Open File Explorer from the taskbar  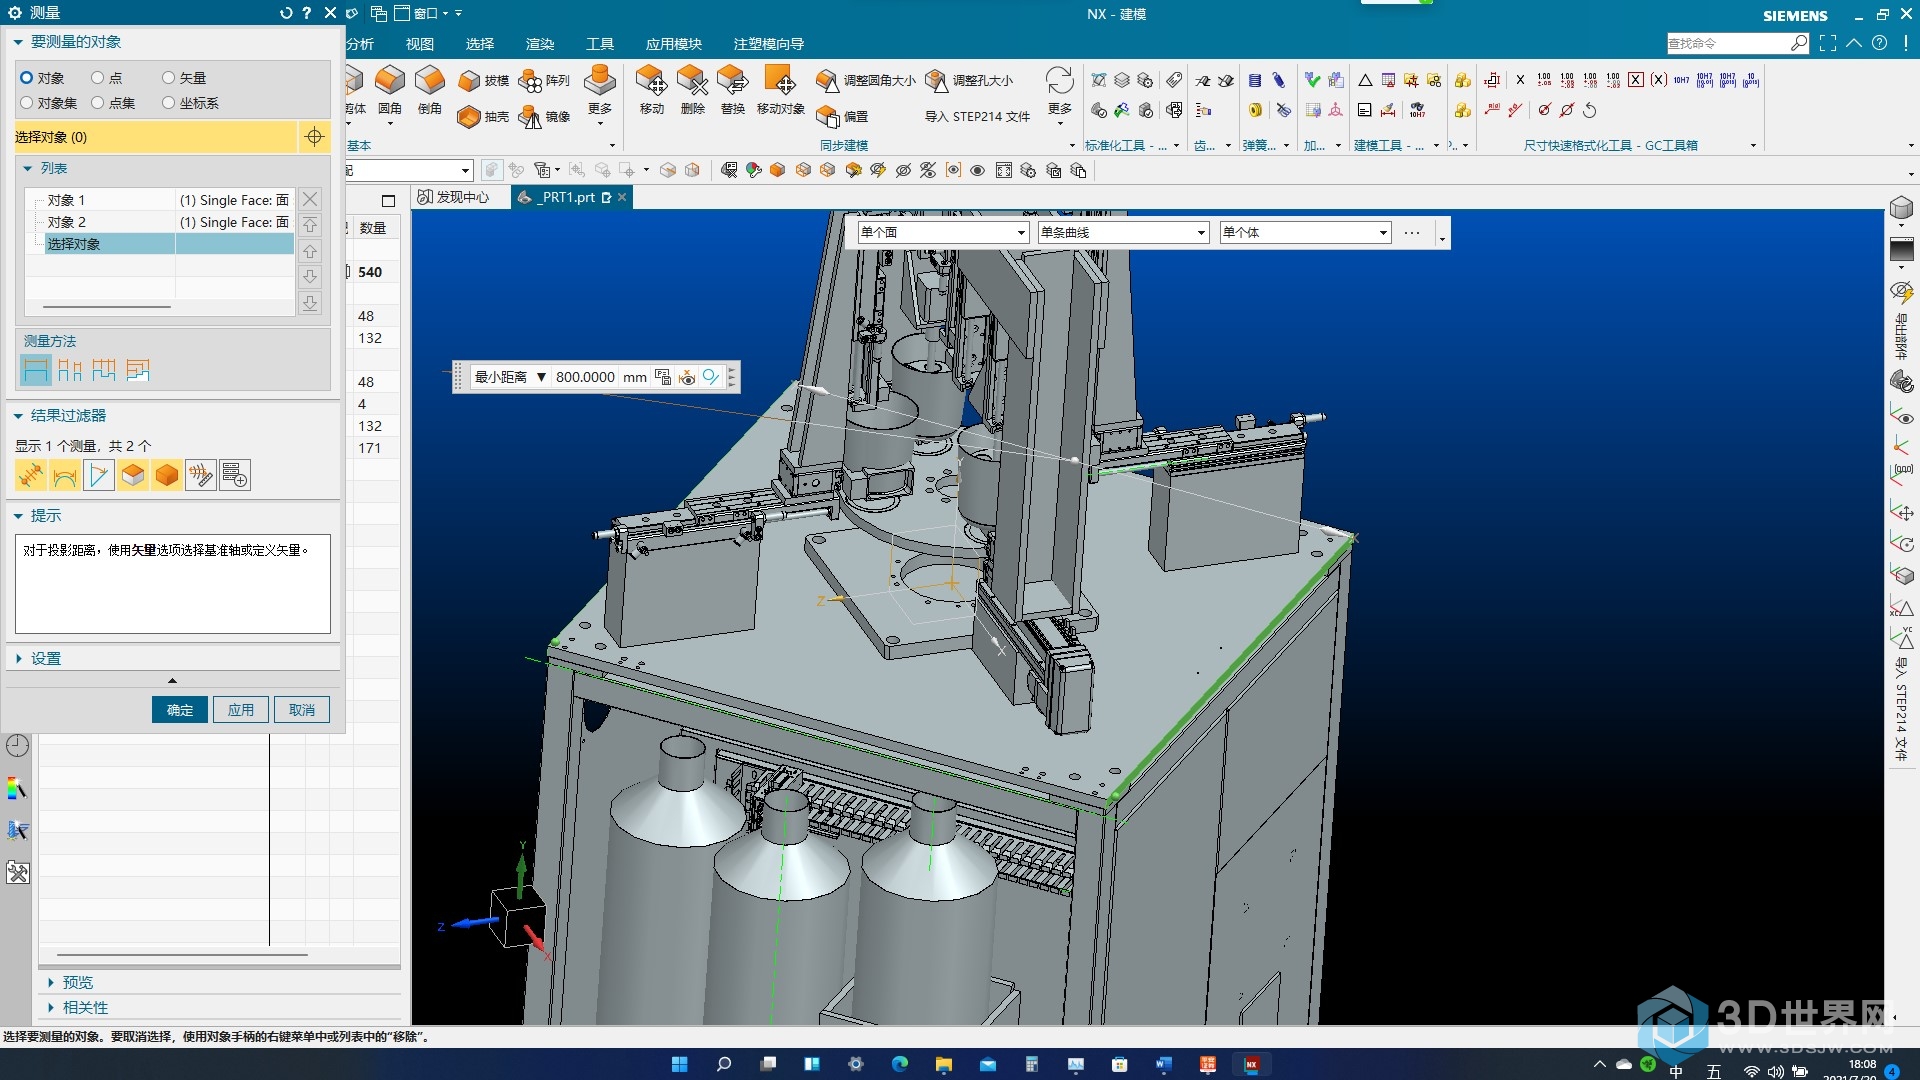[x=943, y=1064]
